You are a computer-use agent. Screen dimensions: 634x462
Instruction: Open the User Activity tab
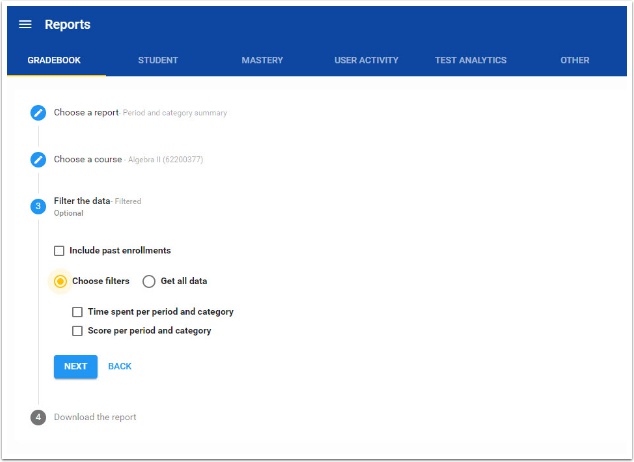click(366, 60)
